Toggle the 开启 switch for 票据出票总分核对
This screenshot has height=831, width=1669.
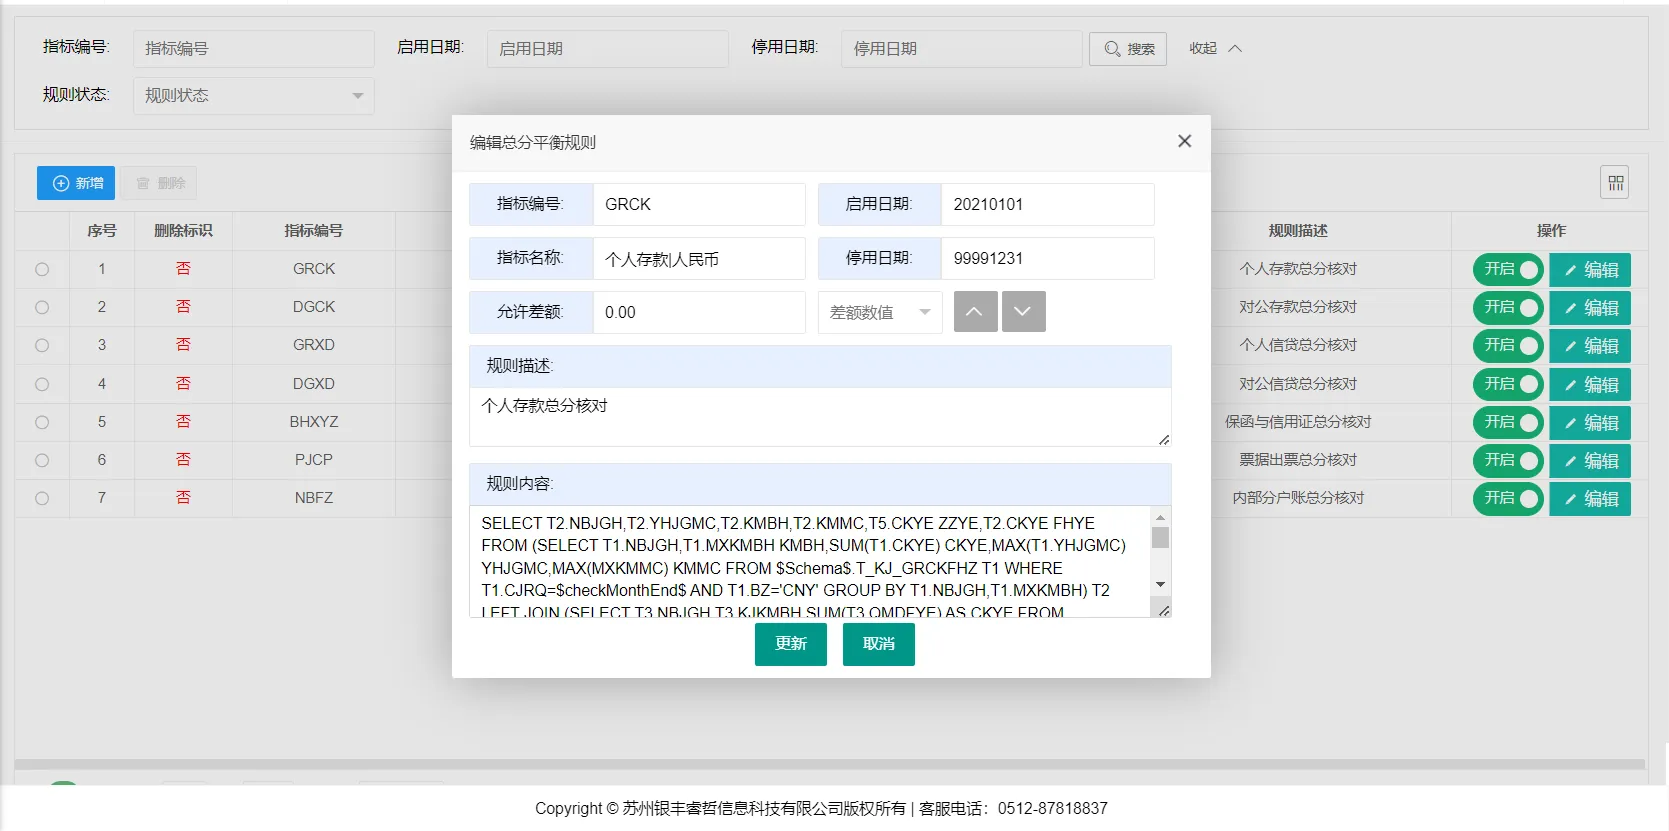tap(1508, 461)
